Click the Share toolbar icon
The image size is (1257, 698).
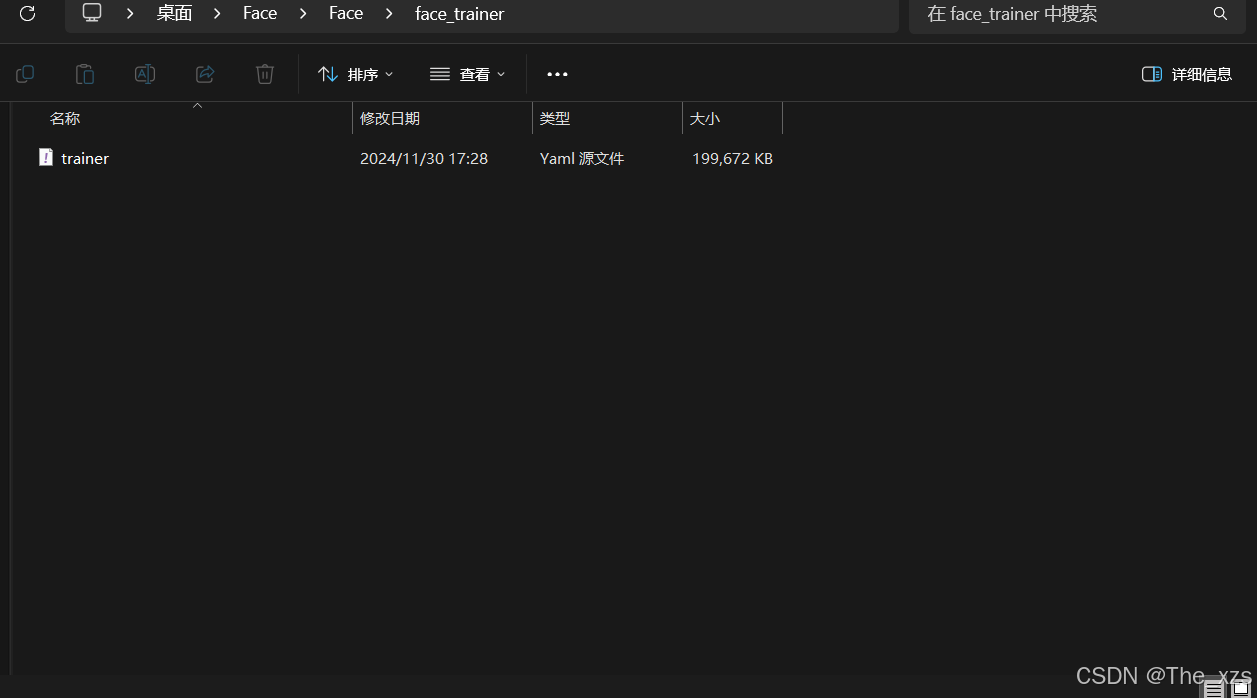coord(205,74)
